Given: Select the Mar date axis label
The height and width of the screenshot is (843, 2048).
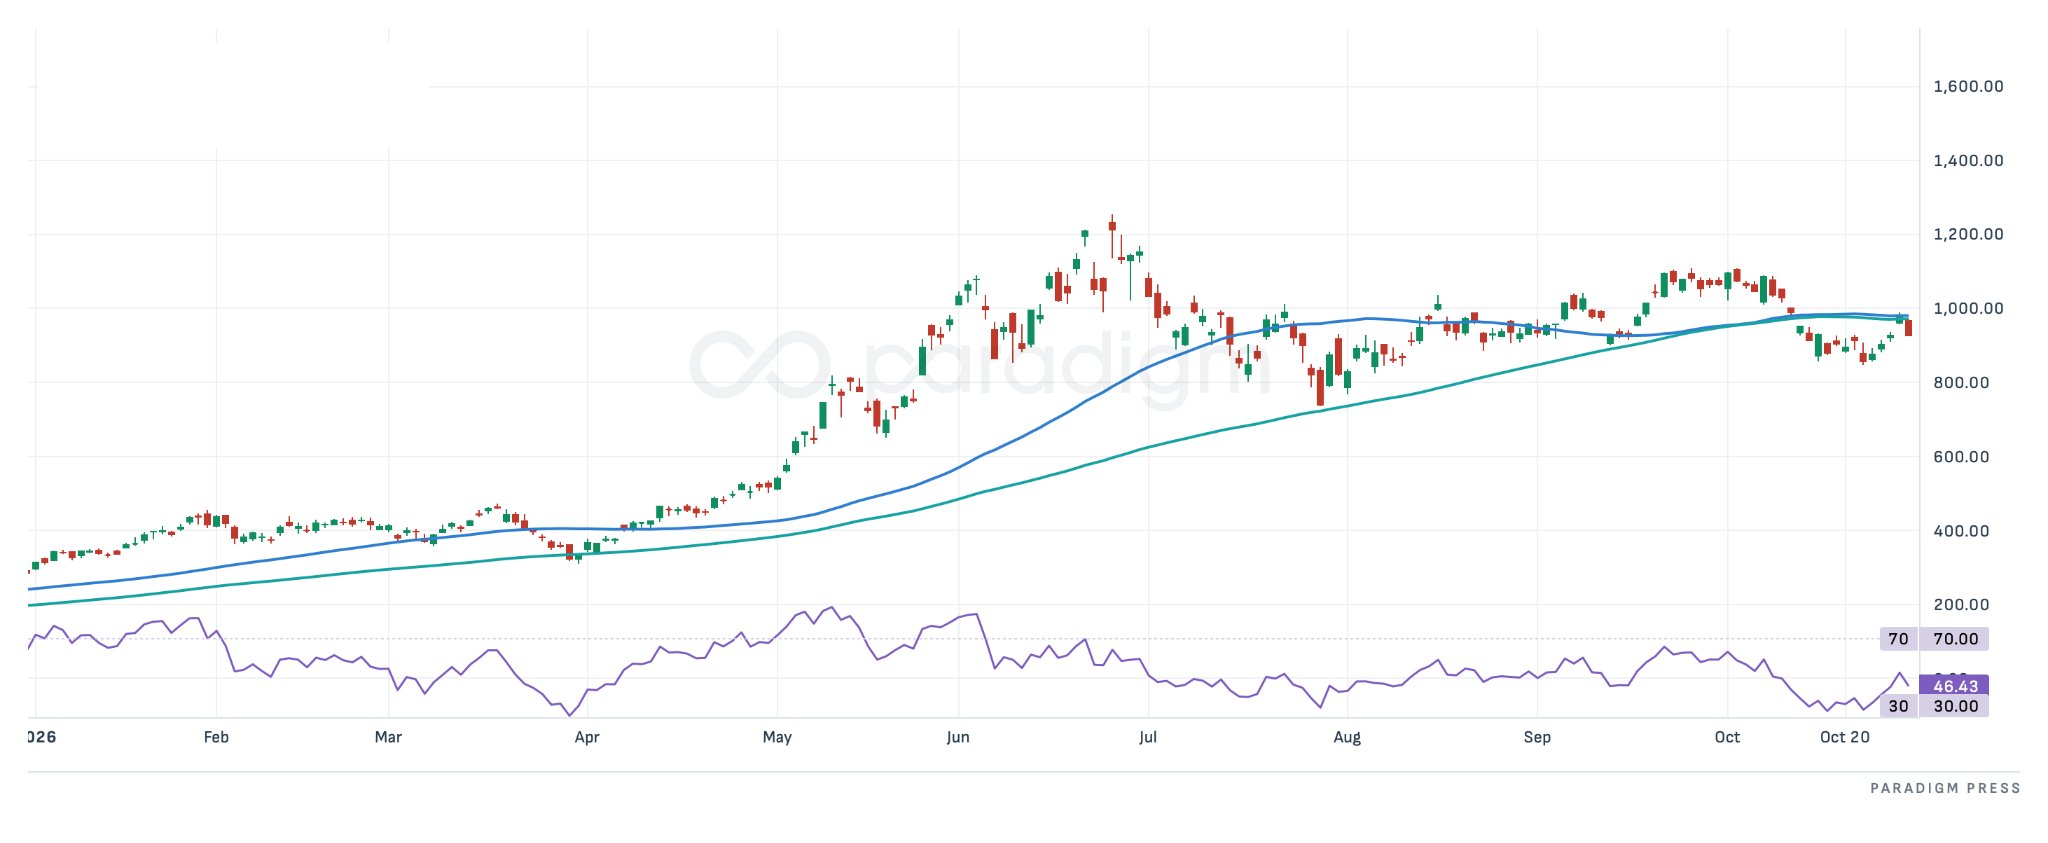Looking at the screenshot, I should [x=388, y=737].
